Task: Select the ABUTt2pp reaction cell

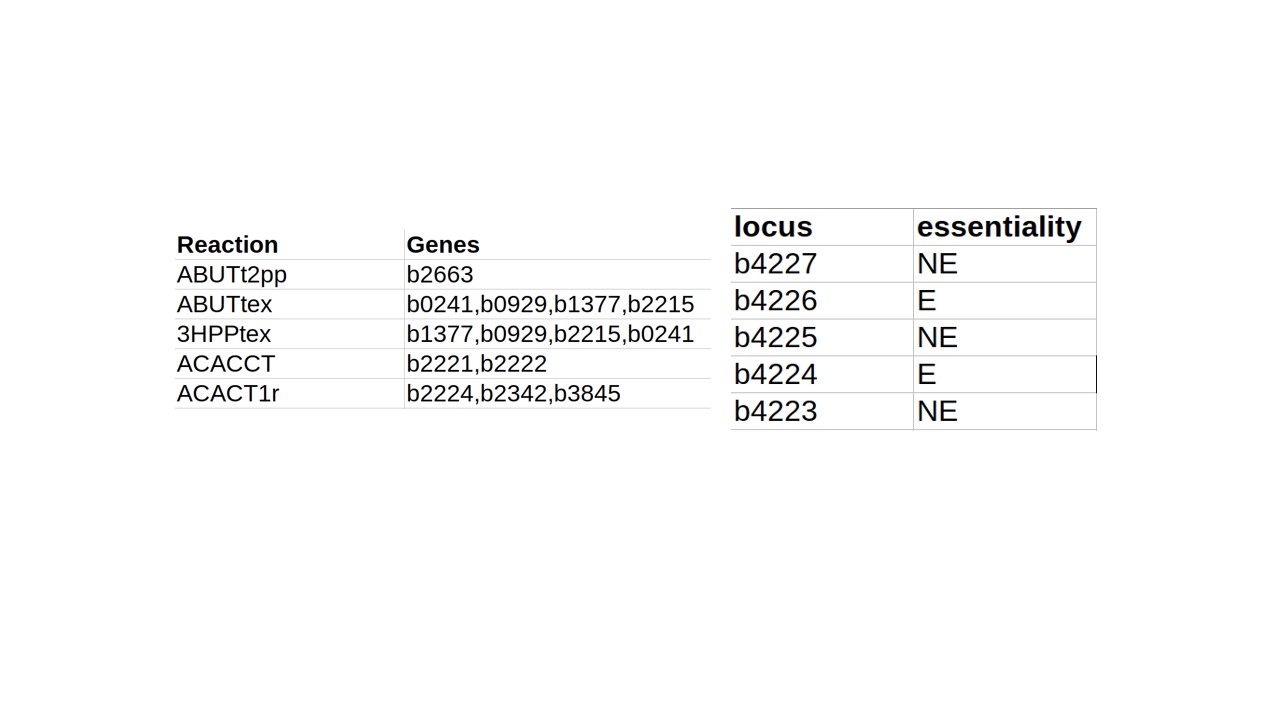Action: click(x=232, y=274)
